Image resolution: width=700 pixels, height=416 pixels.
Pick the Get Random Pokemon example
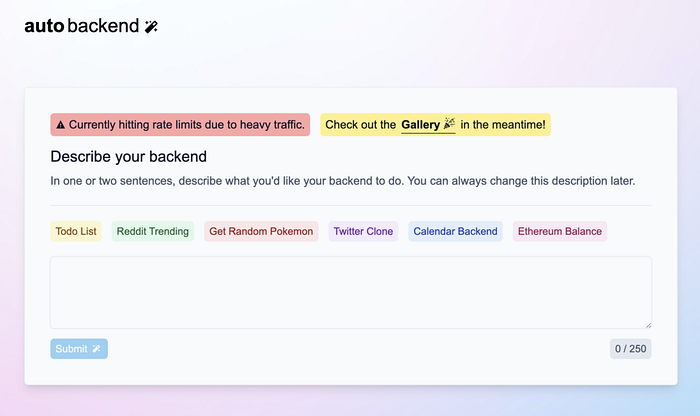[x=261, y=231]
